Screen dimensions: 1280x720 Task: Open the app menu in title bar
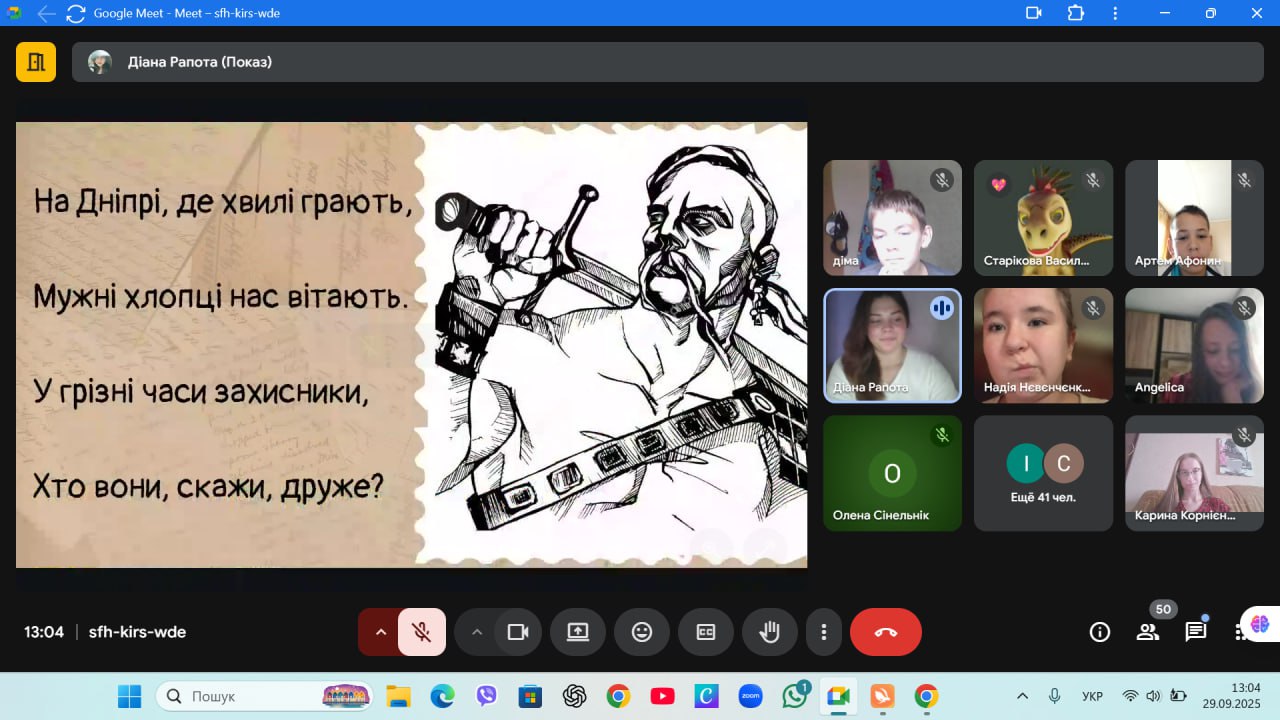point(1115,13)
